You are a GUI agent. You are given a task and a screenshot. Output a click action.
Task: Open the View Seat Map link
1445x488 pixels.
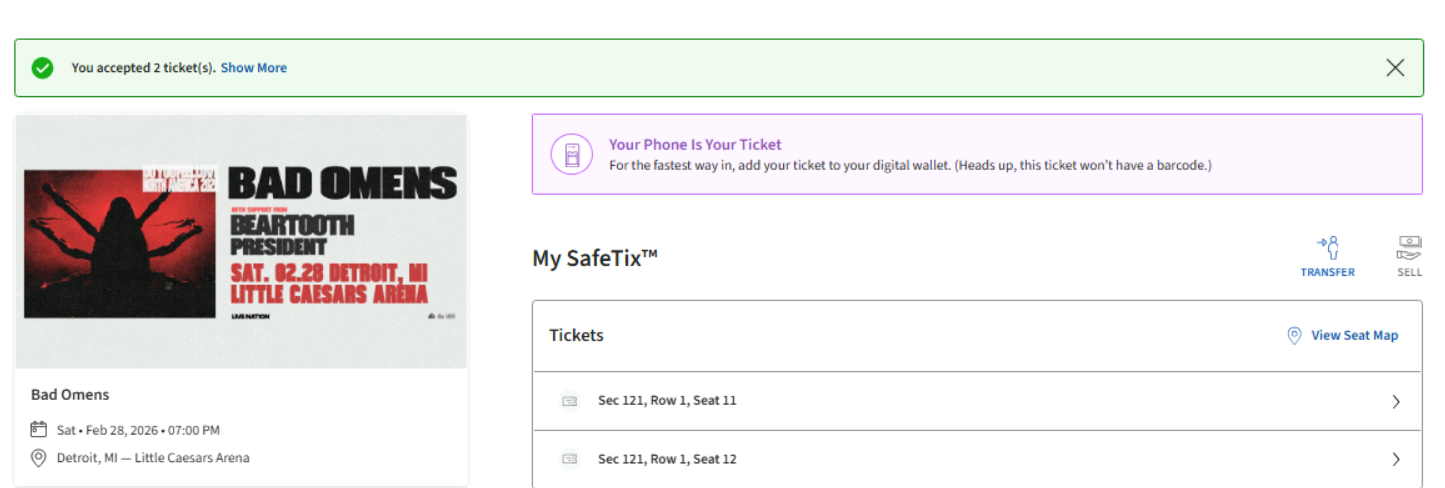pyautogui.click(x=1354, y=336)
